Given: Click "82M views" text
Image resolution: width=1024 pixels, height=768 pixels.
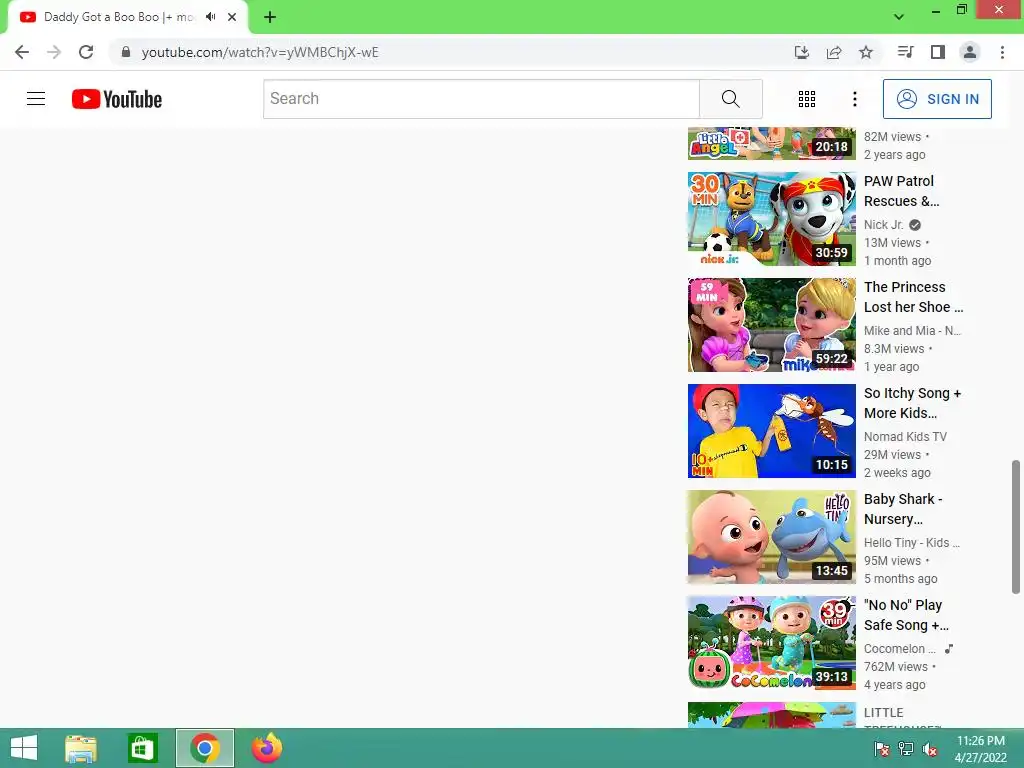Looking at the screenshot, I should tap(892, 136).
